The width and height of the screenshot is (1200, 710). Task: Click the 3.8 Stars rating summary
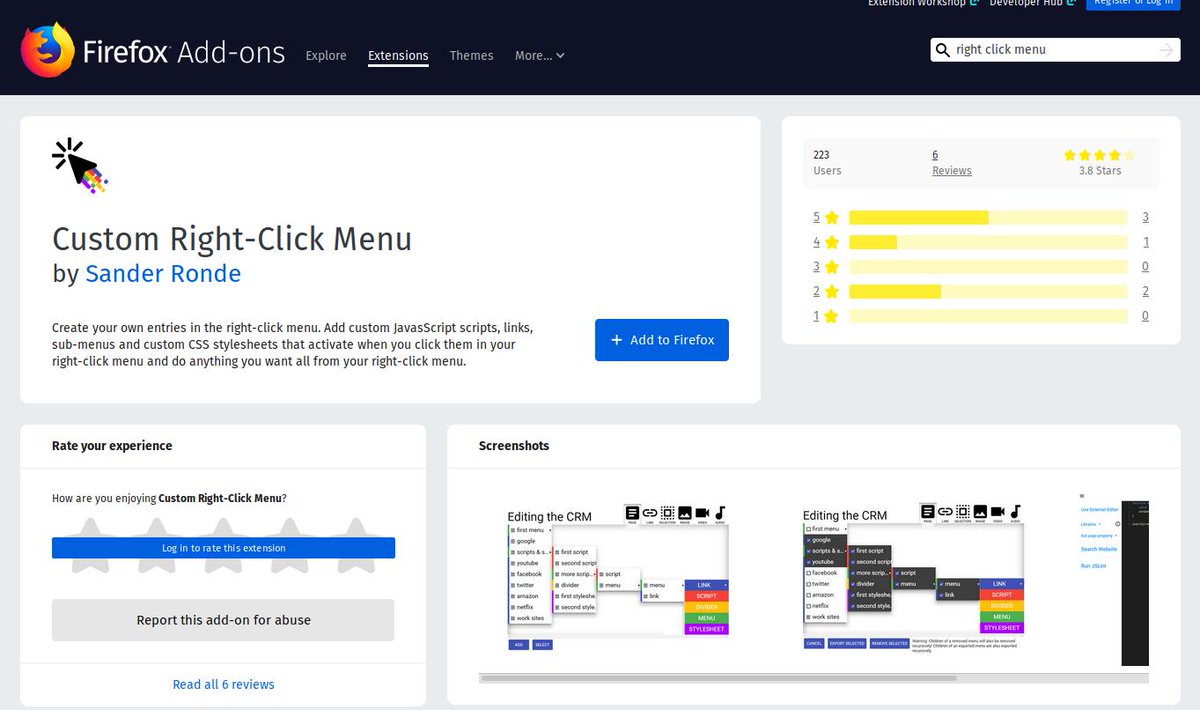pos(1100,163)
